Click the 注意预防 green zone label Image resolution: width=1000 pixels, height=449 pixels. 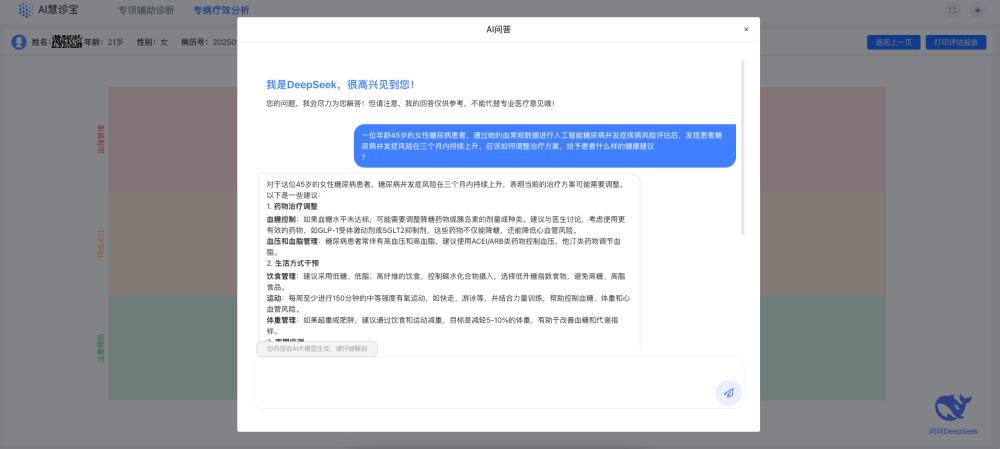[101, 348]
